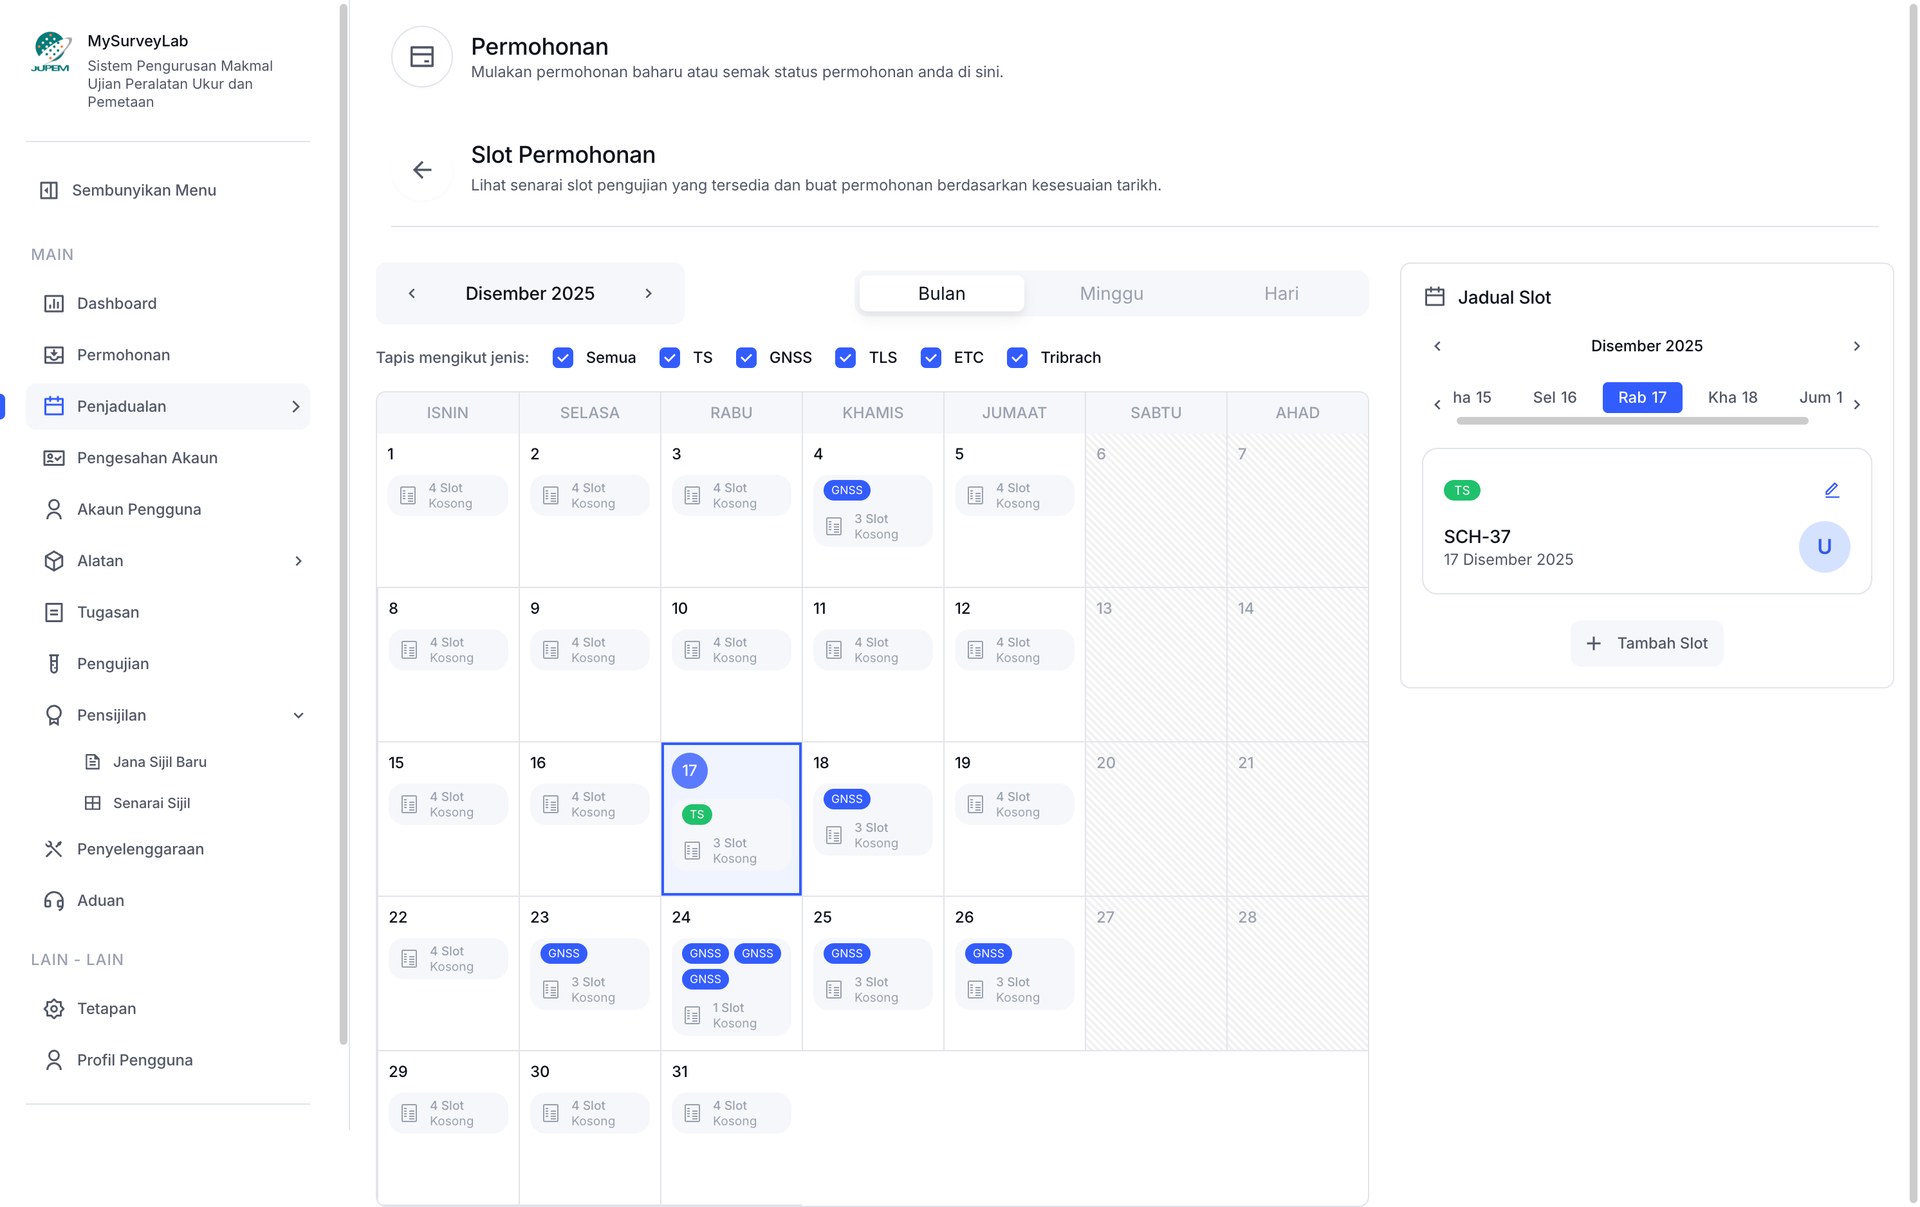The height and width of the screenshot is (1207, 1920).
Task: Toggle the GNSS filter checkbox
Action: pos(746,358)
